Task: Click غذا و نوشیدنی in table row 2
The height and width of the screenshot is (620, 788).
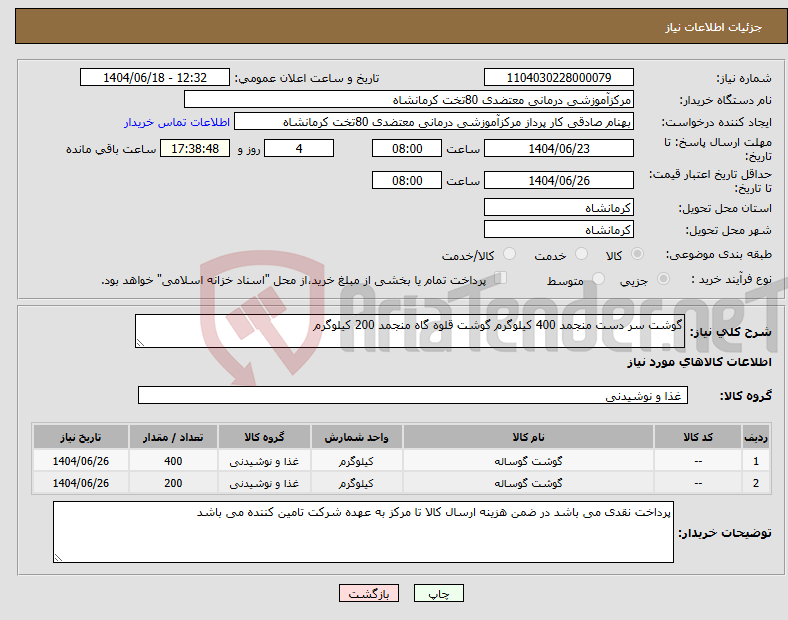Action: (264, 483)
